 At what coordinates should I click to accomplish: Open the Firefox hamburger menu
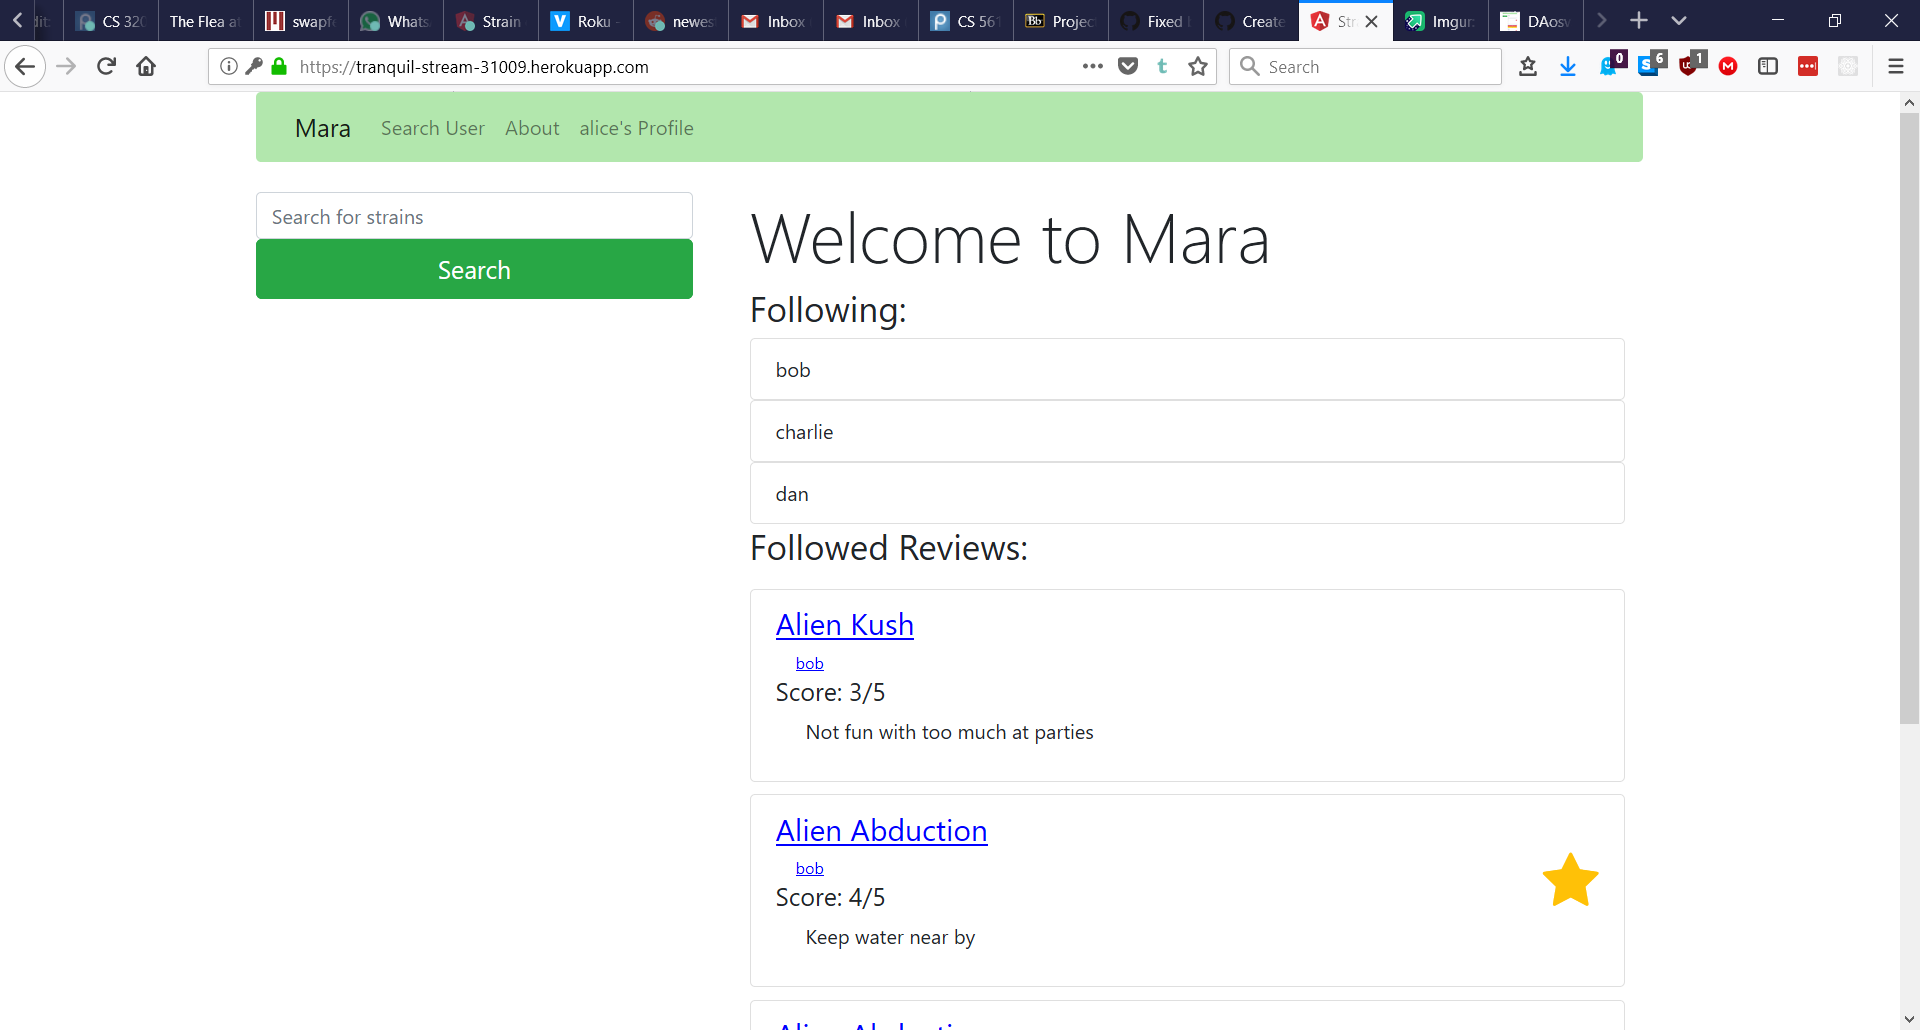tap(1896, 66)
